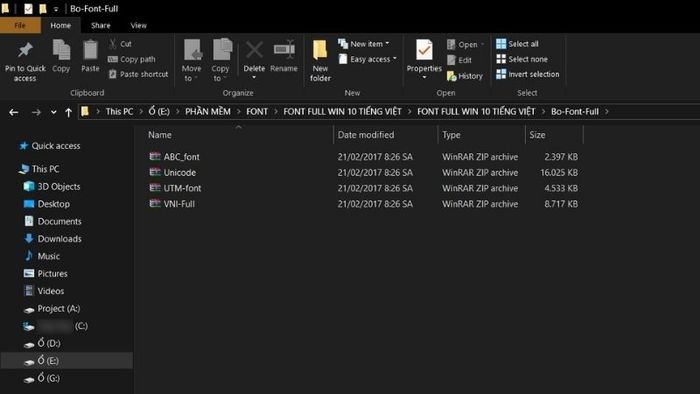This screenshot has height=394, width=700.
Task: Click Paste shortcut in Clipboard group
Action: tap(138, 74)
